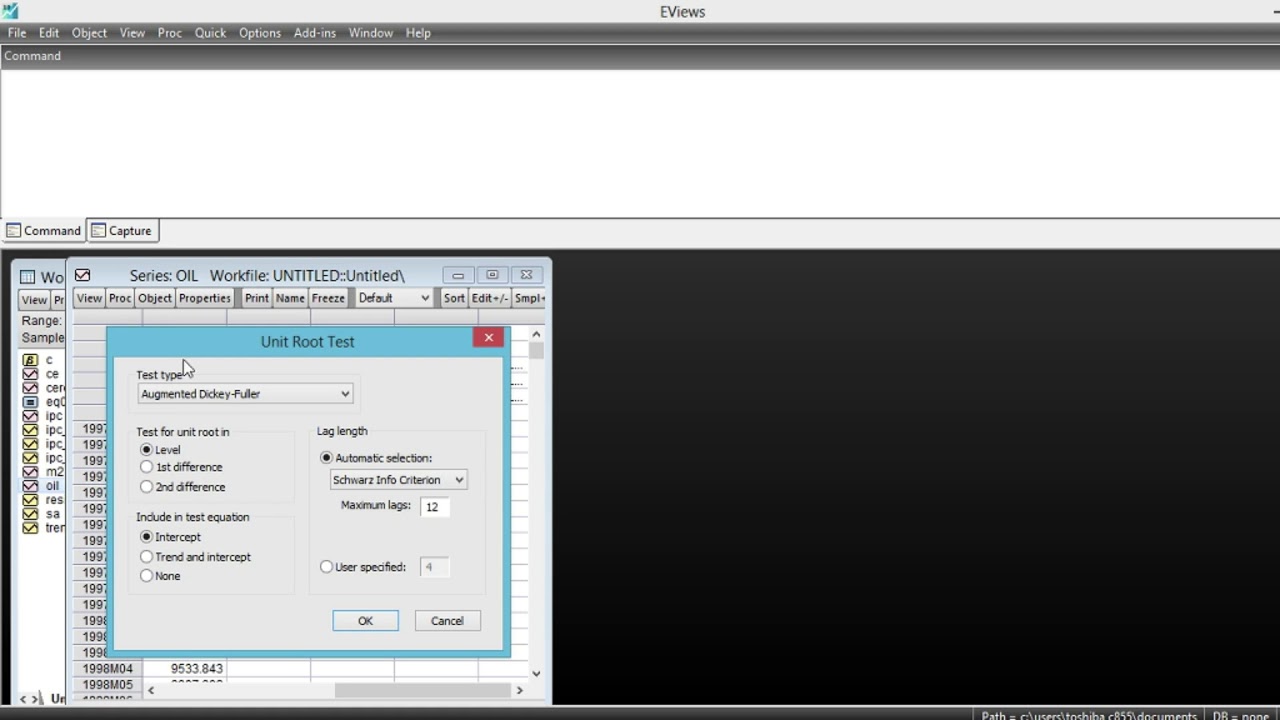Select the 'm2' series icon in workfile
1280x720 pixels.
click(30, 472)
